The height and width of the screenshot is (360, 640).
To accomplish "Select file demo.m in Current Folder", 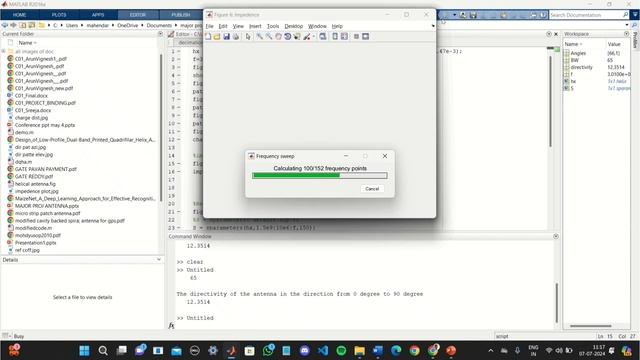I will point(24,132).
